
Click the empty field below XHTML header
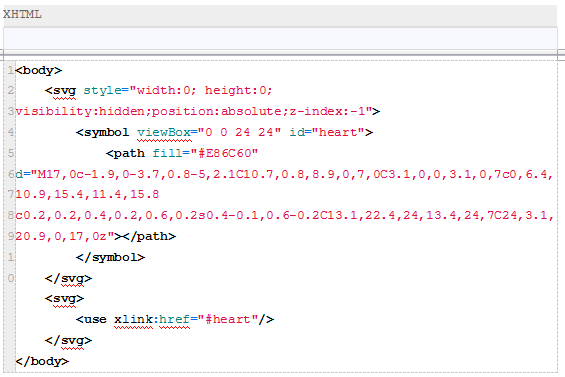point(280,38)
